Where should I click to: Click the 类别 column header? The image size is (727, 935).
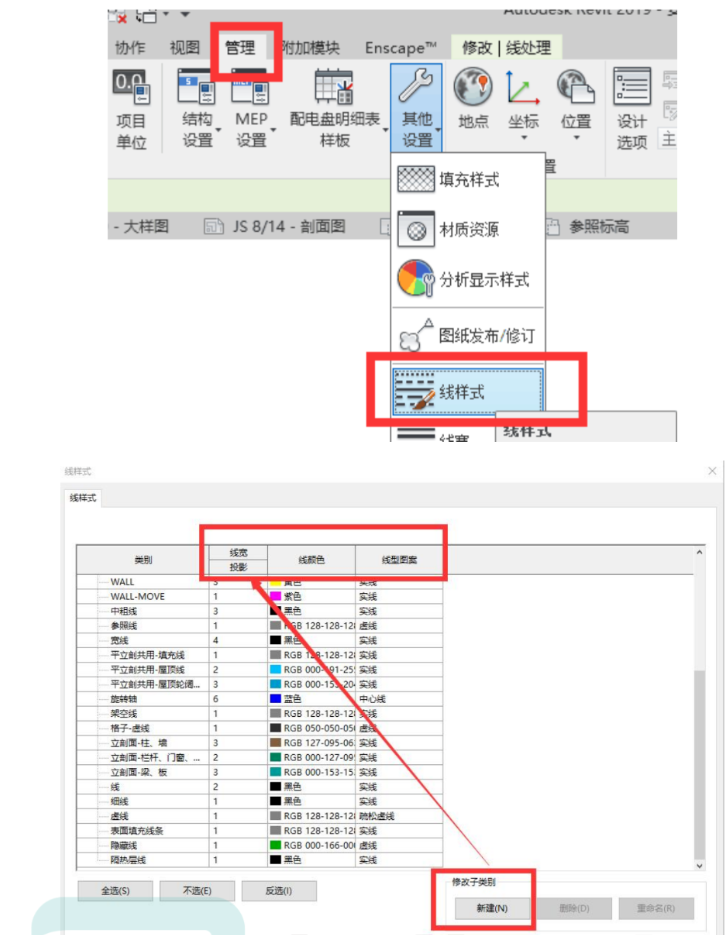pos(143,559)
